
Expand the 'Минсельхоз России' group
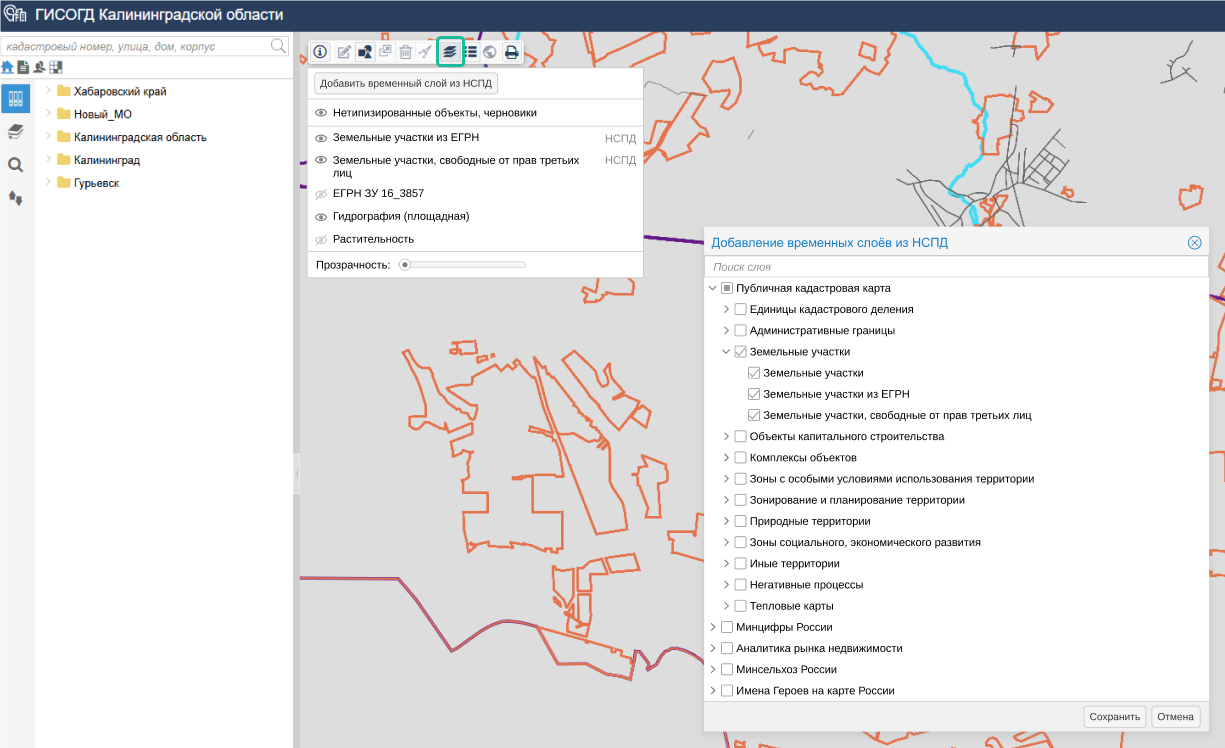point(713,669)
